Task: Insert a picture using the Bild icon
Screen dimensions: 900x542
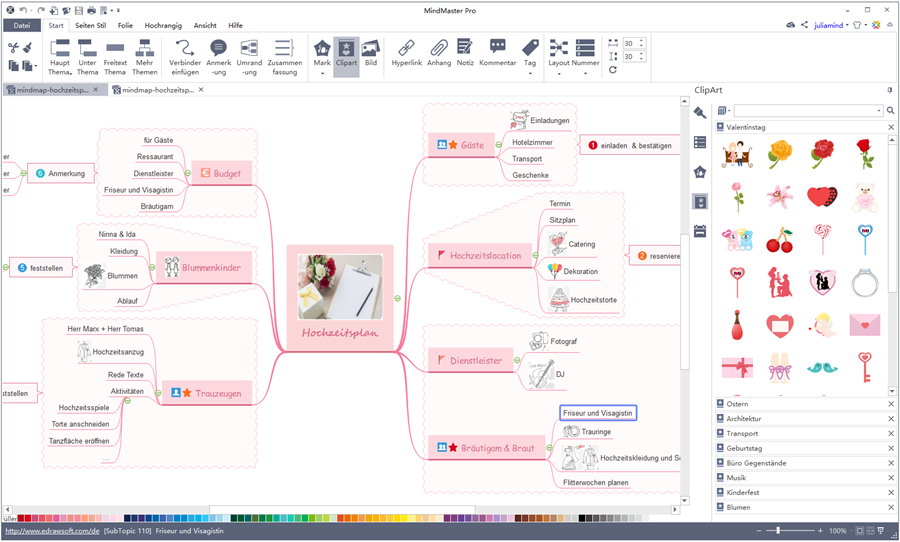Action: tap(371, 54)
